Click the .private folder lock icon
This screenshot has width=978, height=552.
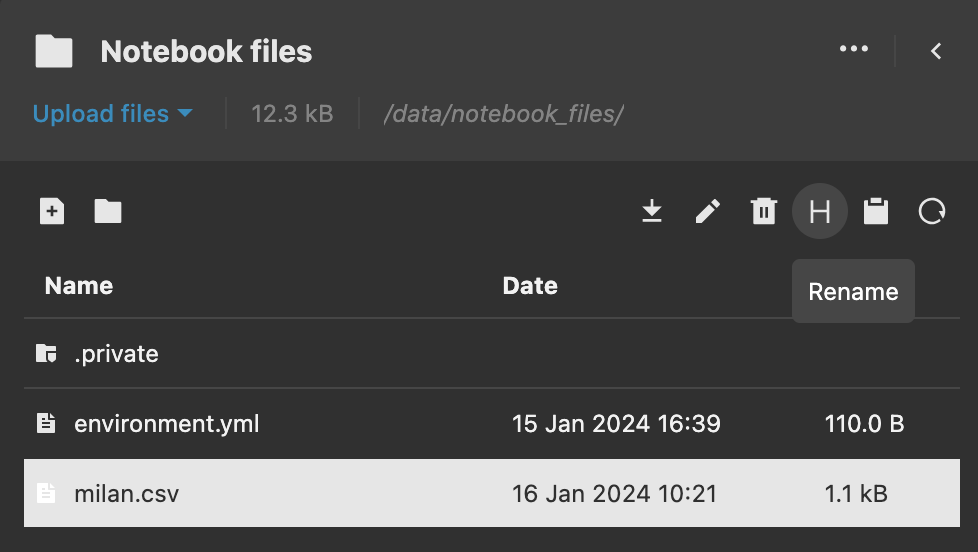point(46,353)
